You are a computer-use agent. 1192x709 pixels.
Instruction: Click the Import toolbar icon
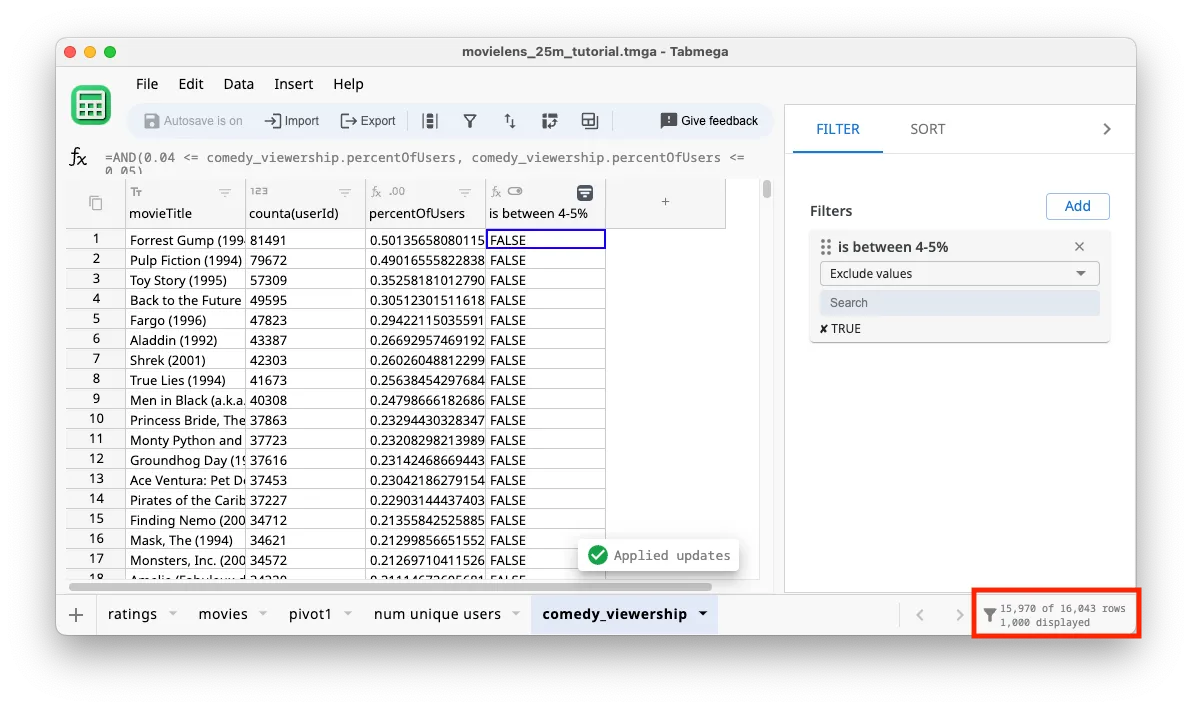pyautogui.click(x=291, y=120)
